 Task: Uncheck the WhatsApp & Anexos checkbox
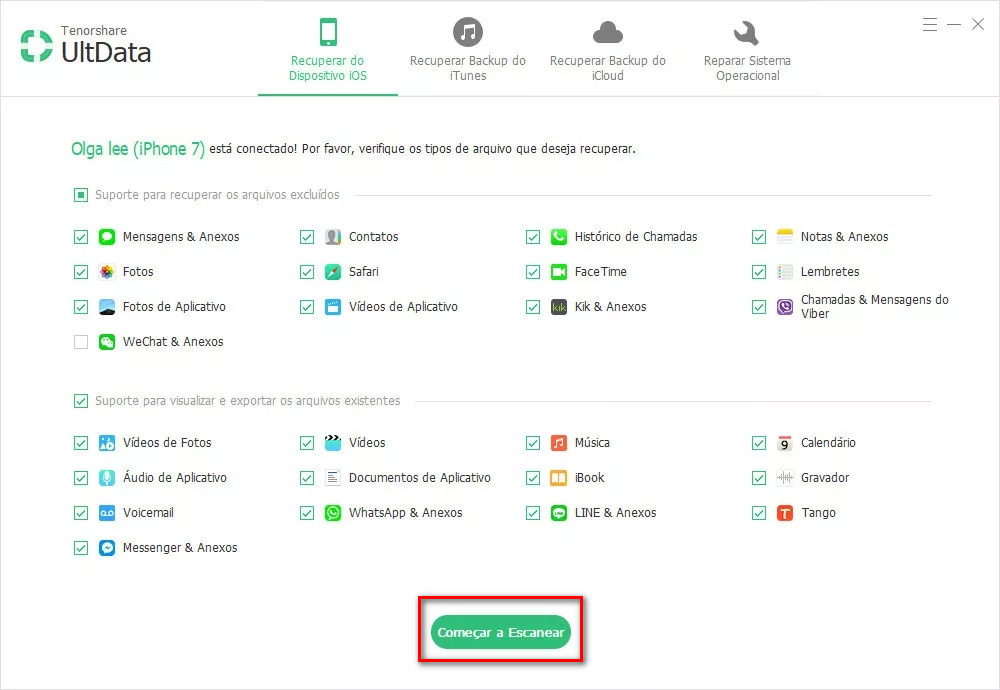[307, 513]
